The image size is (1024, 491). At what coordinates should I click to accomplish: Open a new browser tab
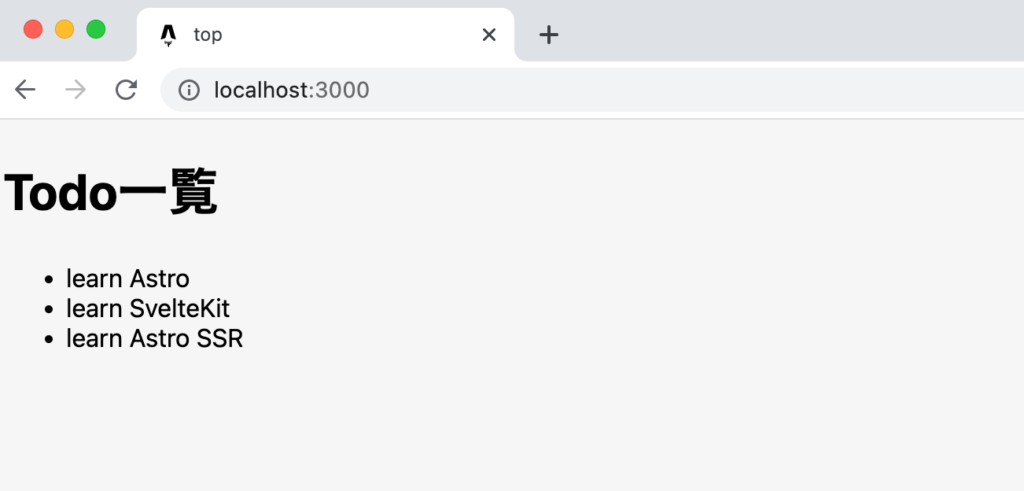point(548,35)
